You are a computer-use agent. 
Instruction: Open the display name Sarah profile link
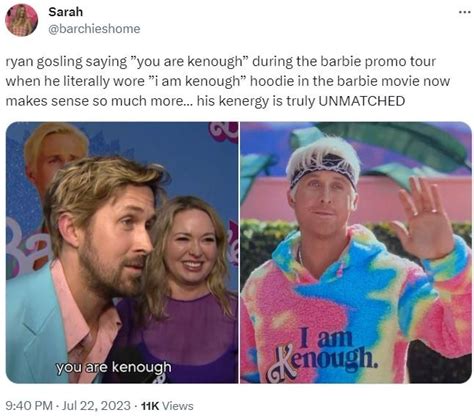click(65, 12)
